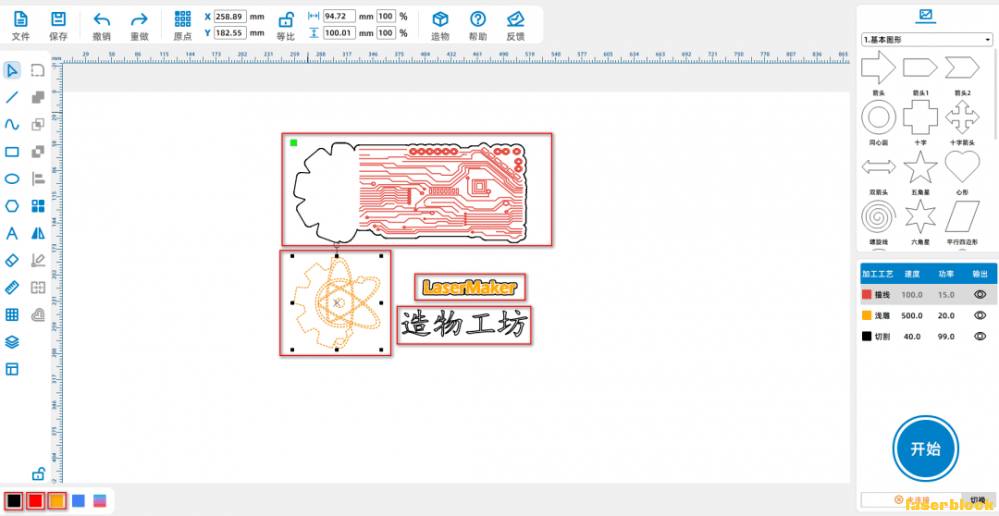Viewport: 999px width, 516px height.
Task: Click the X coordinate field
Action: click(x=230, y=16)
